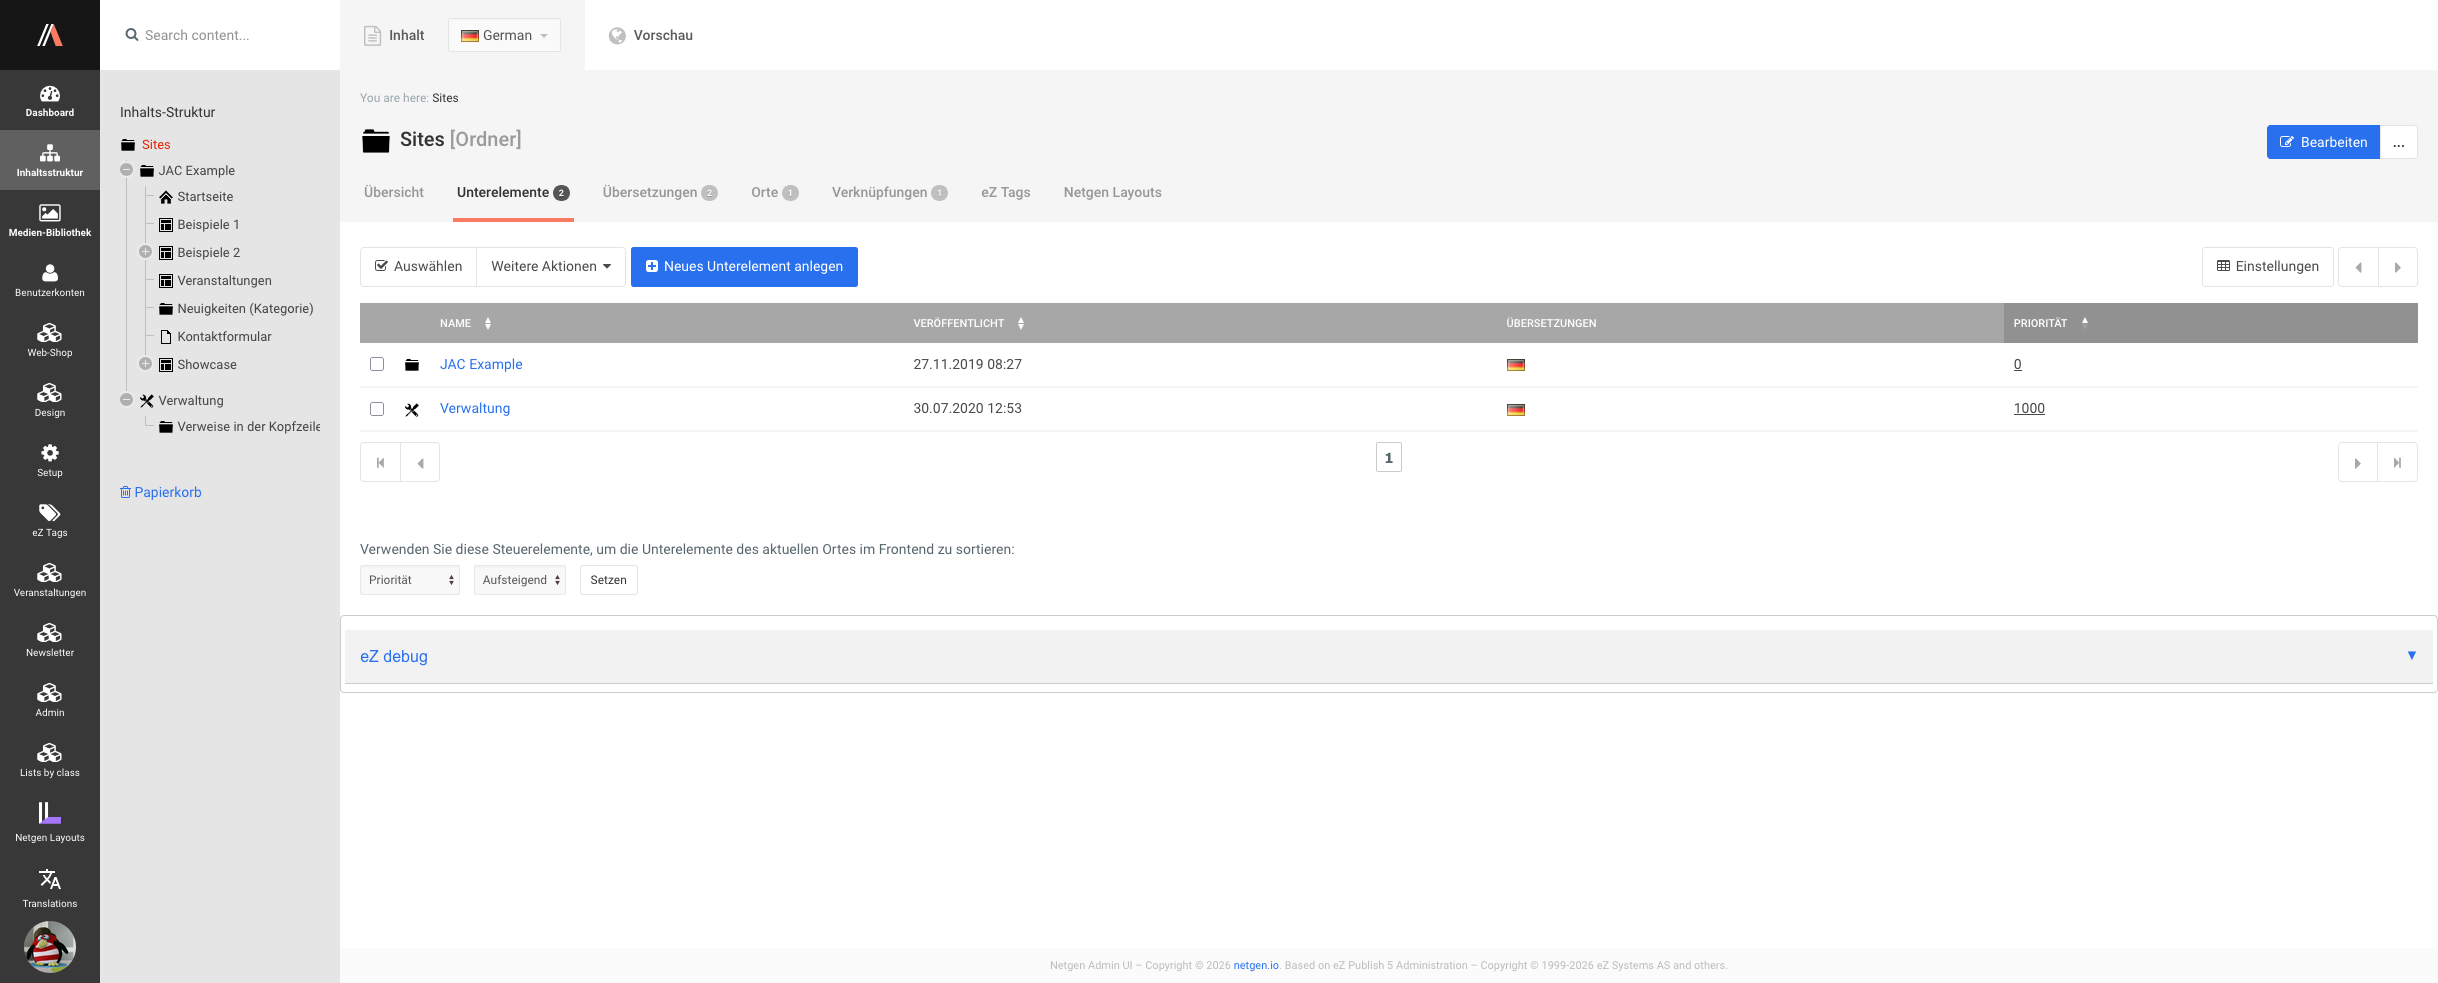Open the Papierkorb link
Image resolution: width=2438 pixels, height=983 pixels.
(167, 492)
